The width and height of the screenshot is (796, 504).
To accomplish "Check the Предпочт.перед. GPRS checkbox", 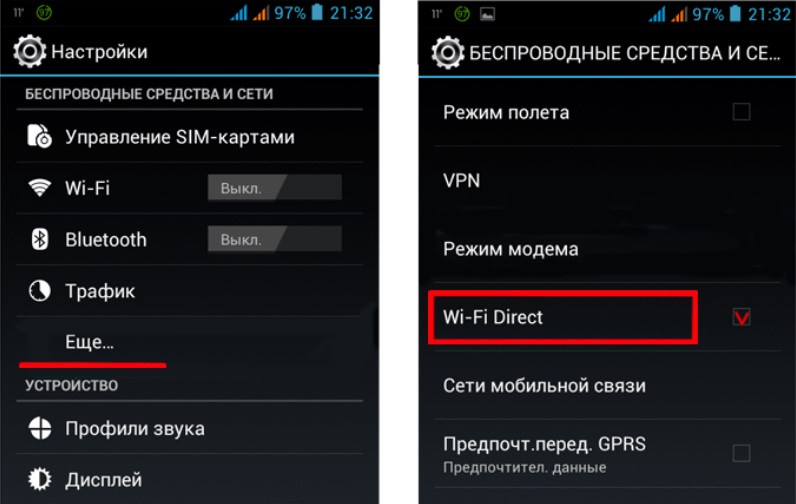I will click(x=741, y=452).
